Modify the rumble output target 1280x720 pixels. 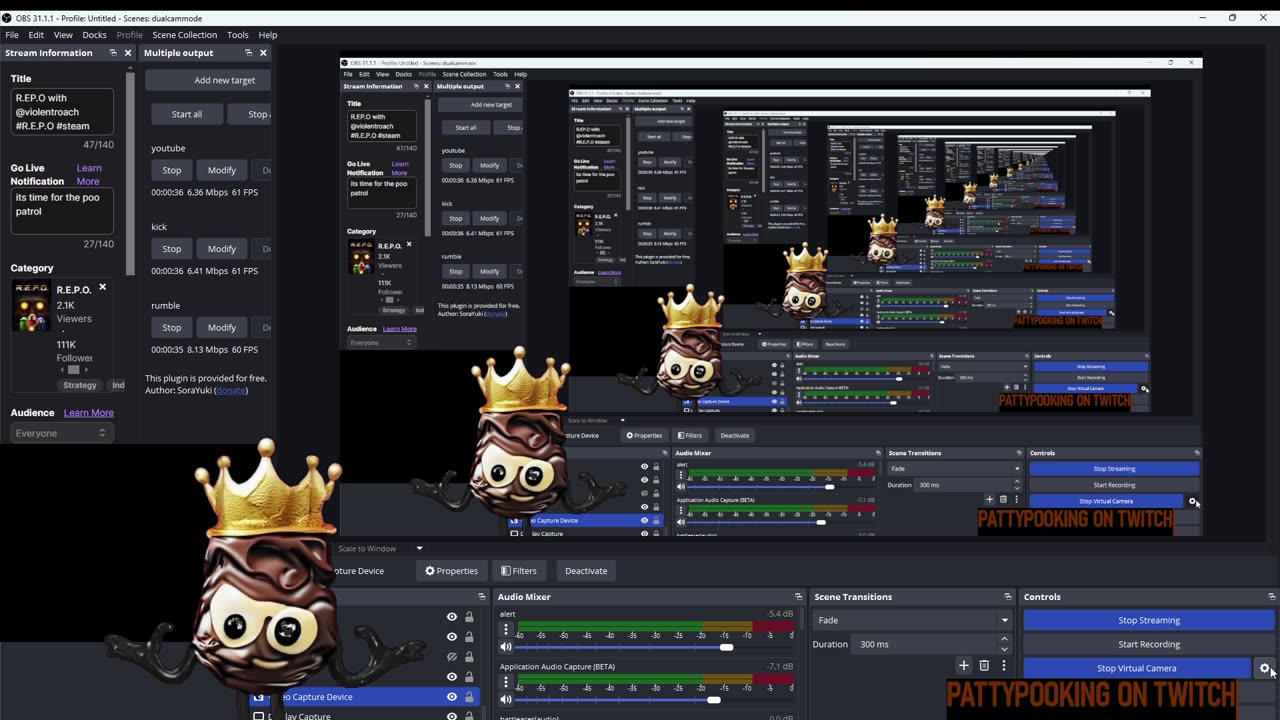[x=222, y=328]
